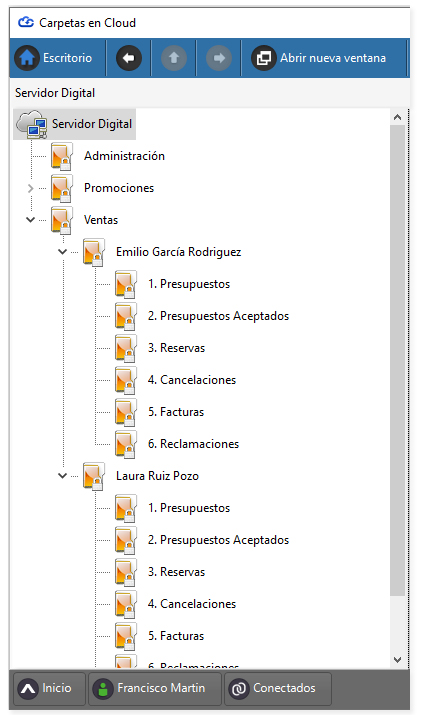Viewport: 422px width, 715px height.
Task: Select 5. Facturas under Laura Ruiz Pozo
Action: click(176, 636)
